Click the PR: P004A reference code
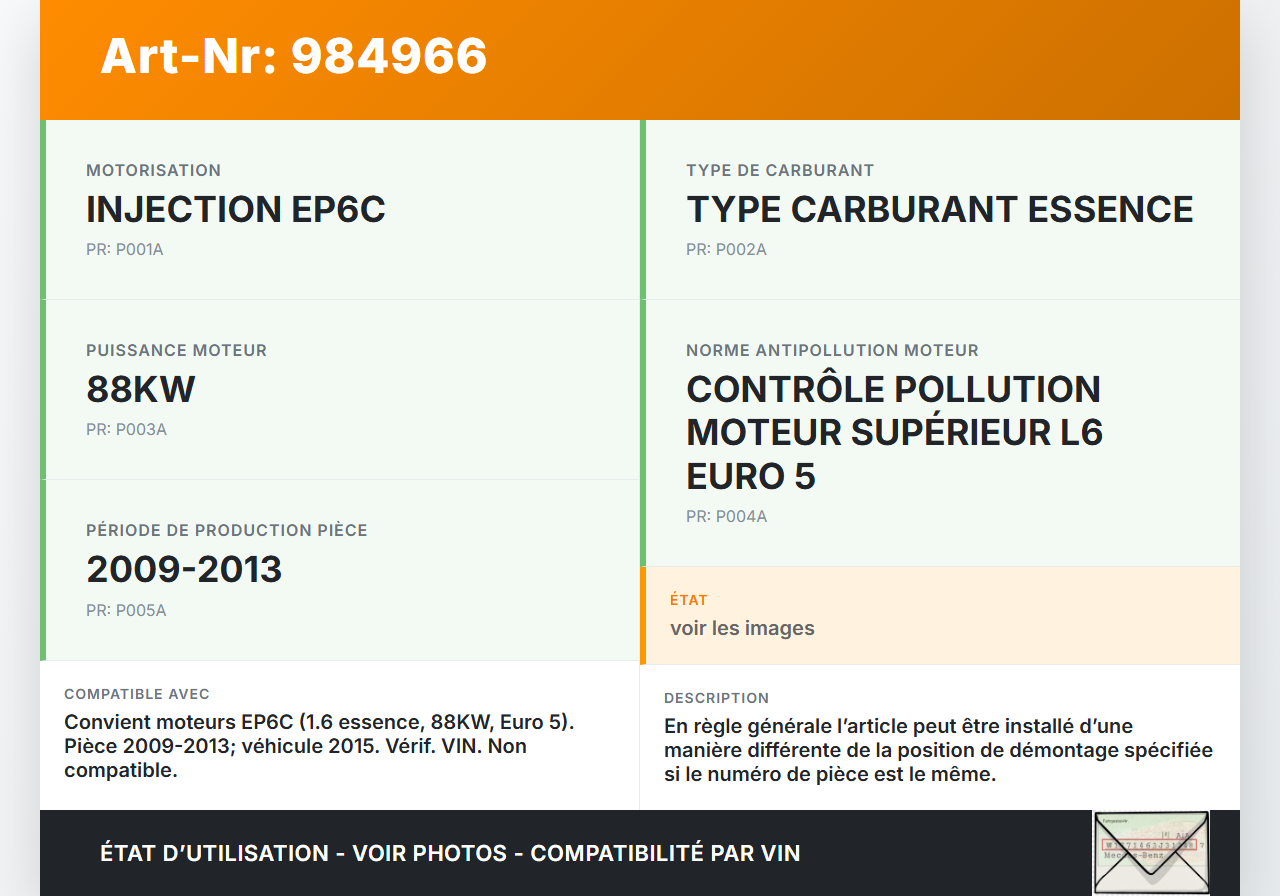 [x=726, y=517]
